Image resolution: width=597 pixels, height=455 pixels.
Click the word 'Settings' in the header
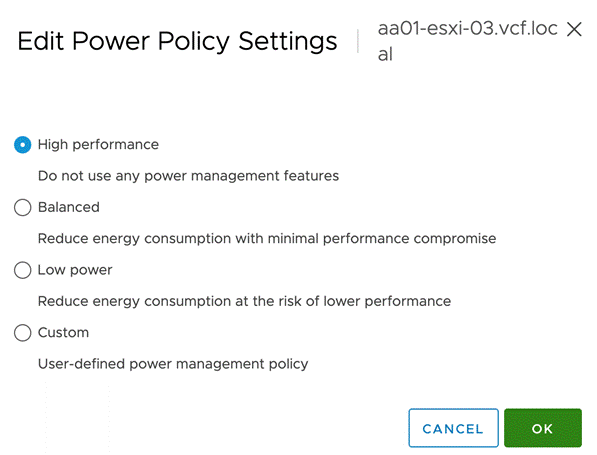click(288, 41)
